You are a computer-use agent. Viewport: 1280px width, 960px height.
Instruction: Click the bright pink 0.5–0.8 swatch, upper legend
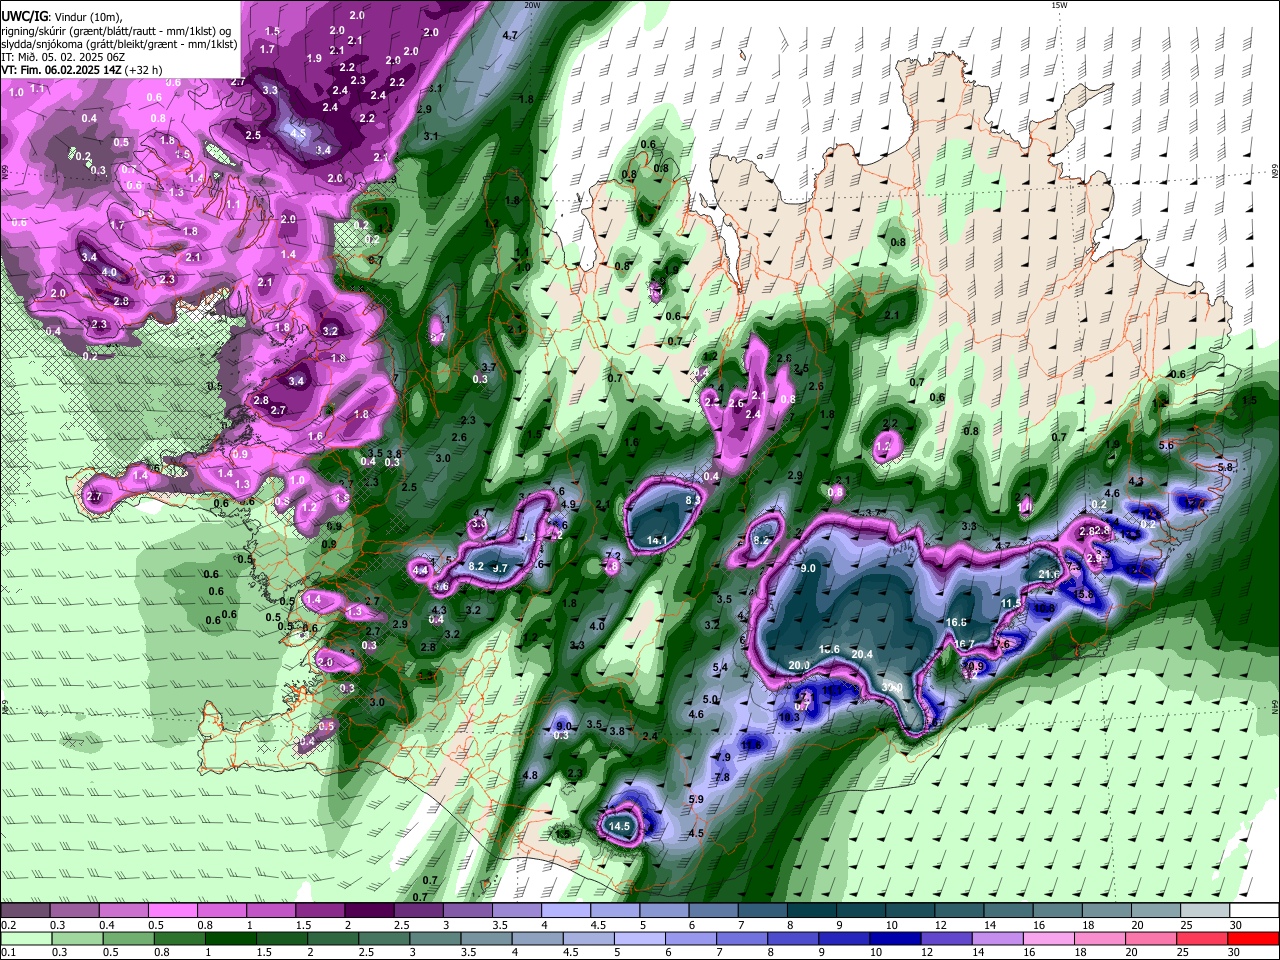tap(172, 910)
